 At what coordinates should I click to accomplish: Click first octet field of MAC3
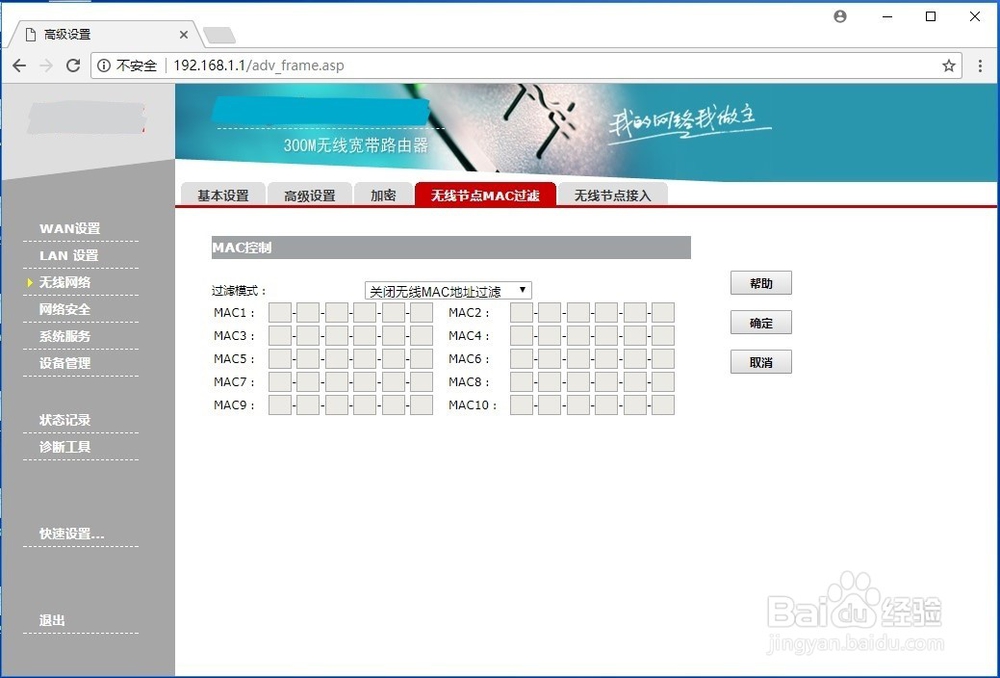click(x=279, y=335)
